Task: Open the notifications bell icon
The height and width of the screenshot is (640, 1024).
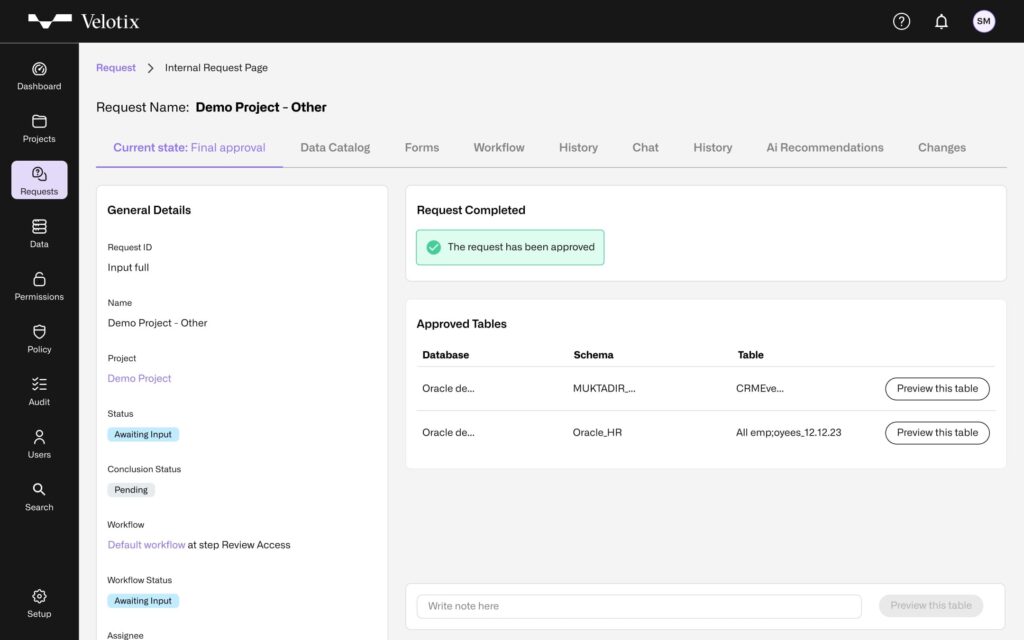Action: 941,22
